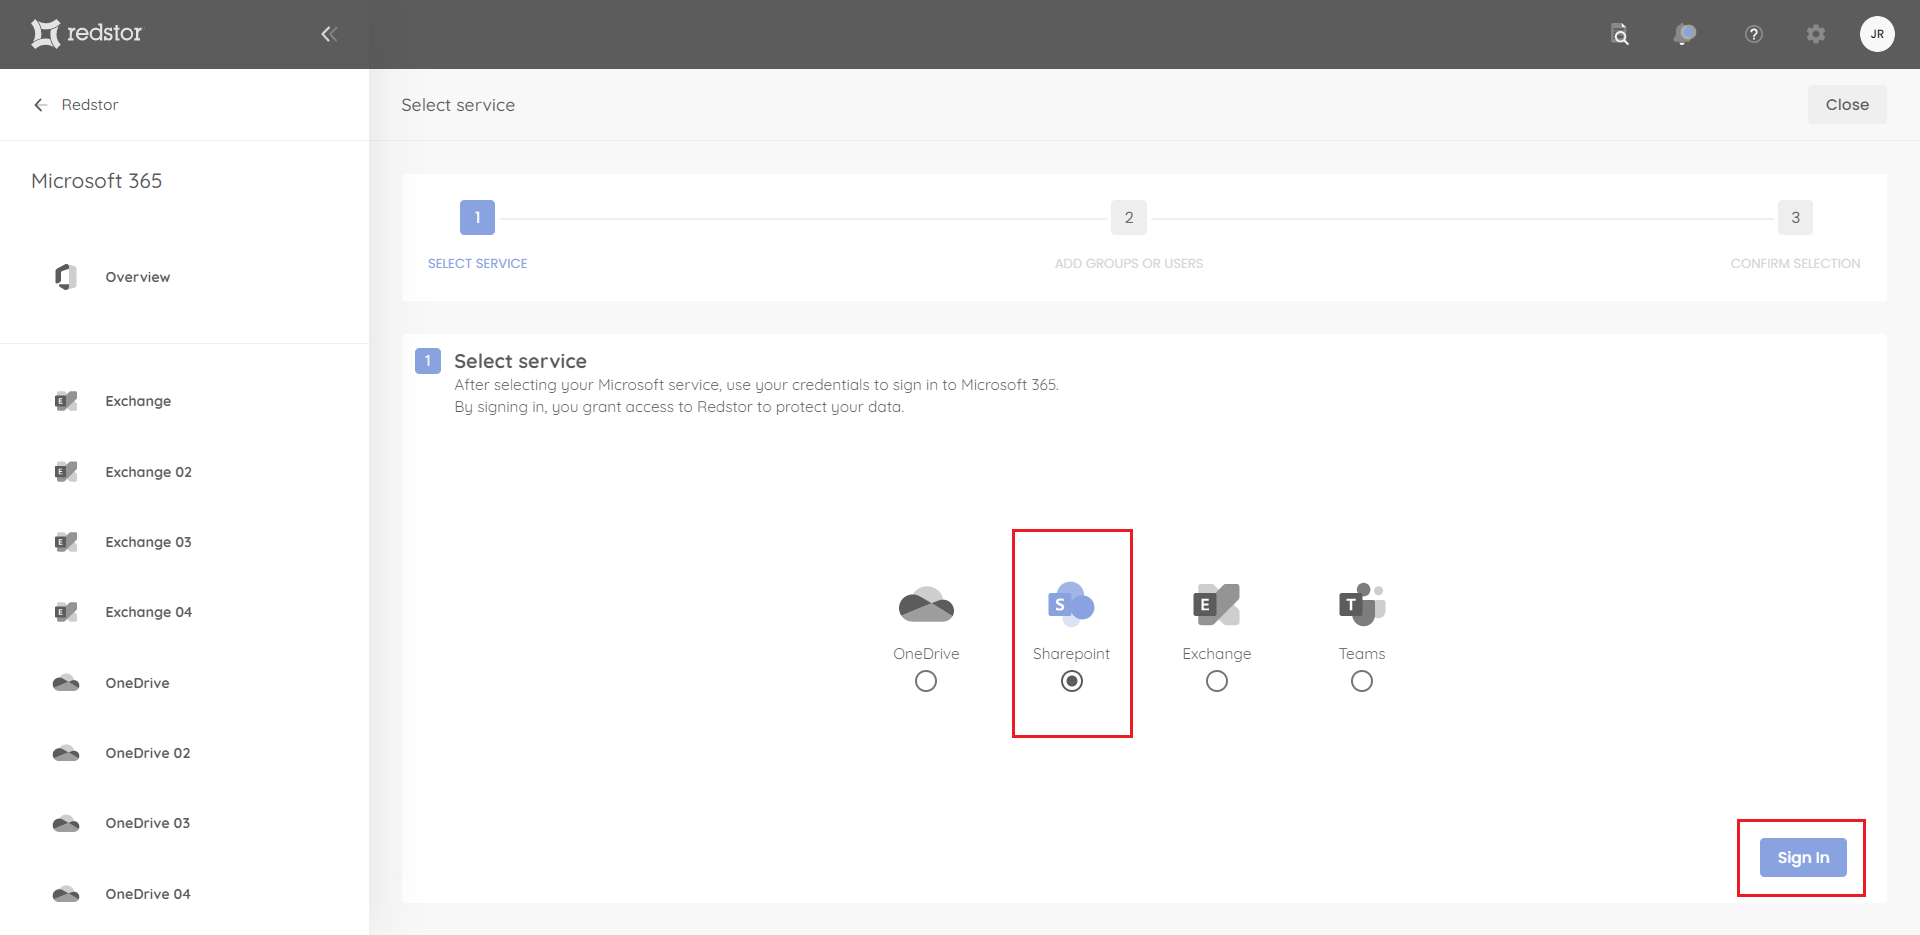Image resolution: width=1920 pixels, height=935 pixels.
Task: Go back using the Redstor arrow
Action: coord(40,105)
